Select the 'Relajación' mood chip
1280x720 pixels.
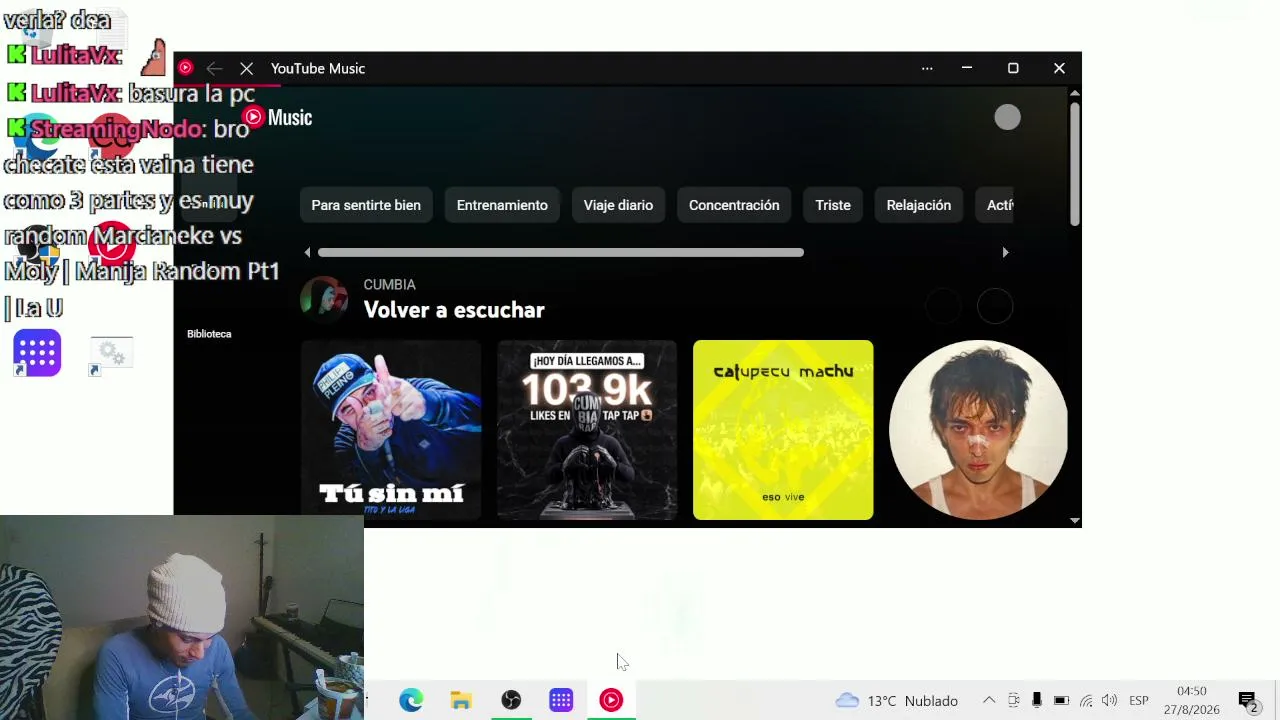[x=919, y=205]
